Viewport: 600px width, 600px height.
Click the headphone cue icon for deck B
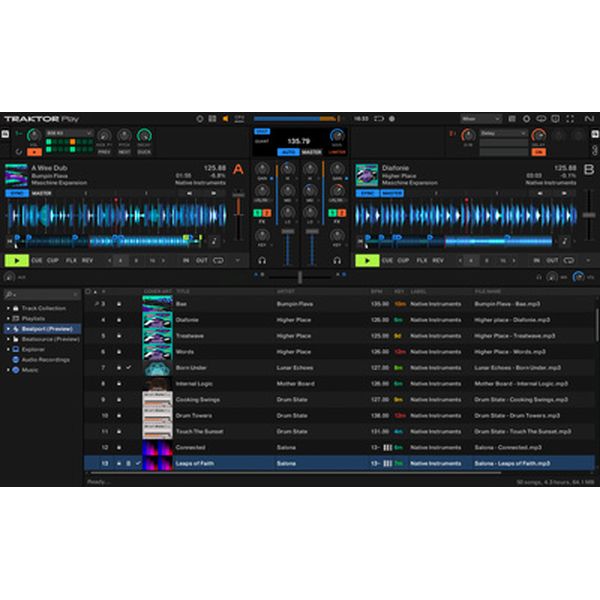[x=338, y=261]
